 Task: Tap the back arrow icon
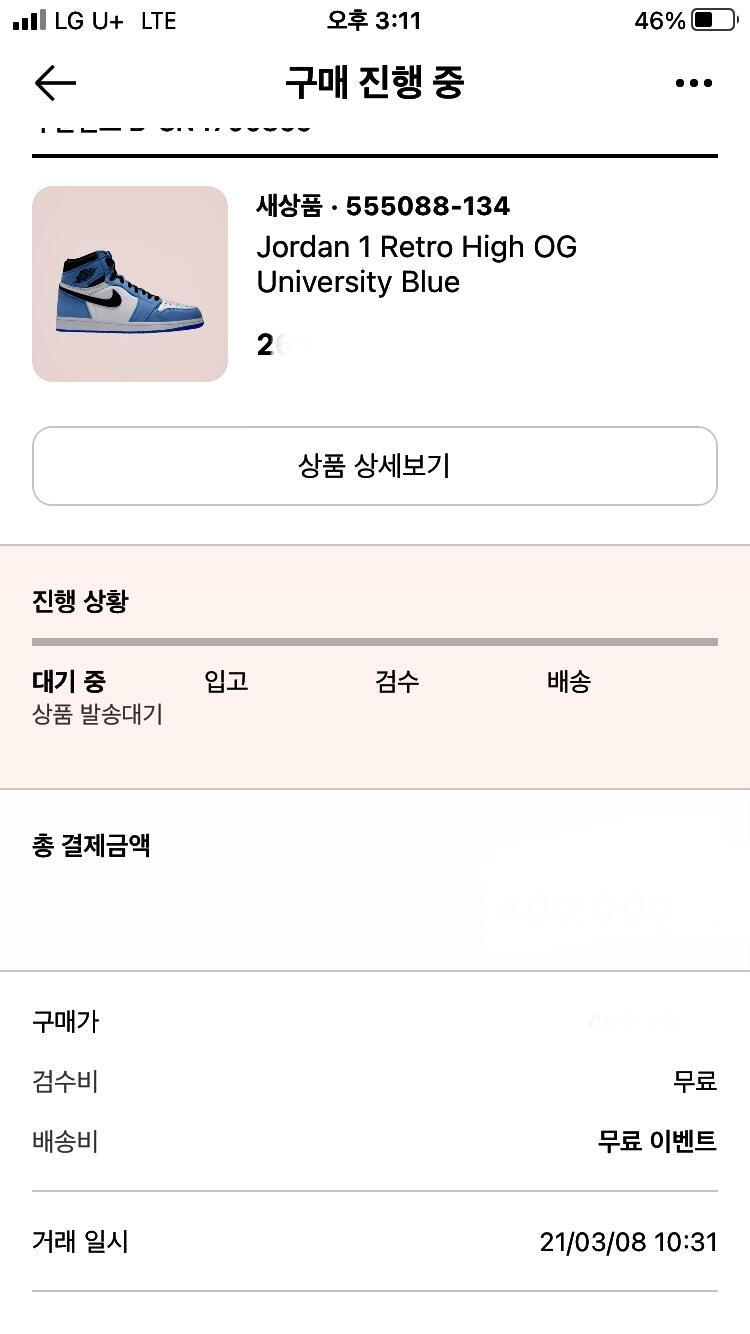pyautogui.click(x=55, y=83)
